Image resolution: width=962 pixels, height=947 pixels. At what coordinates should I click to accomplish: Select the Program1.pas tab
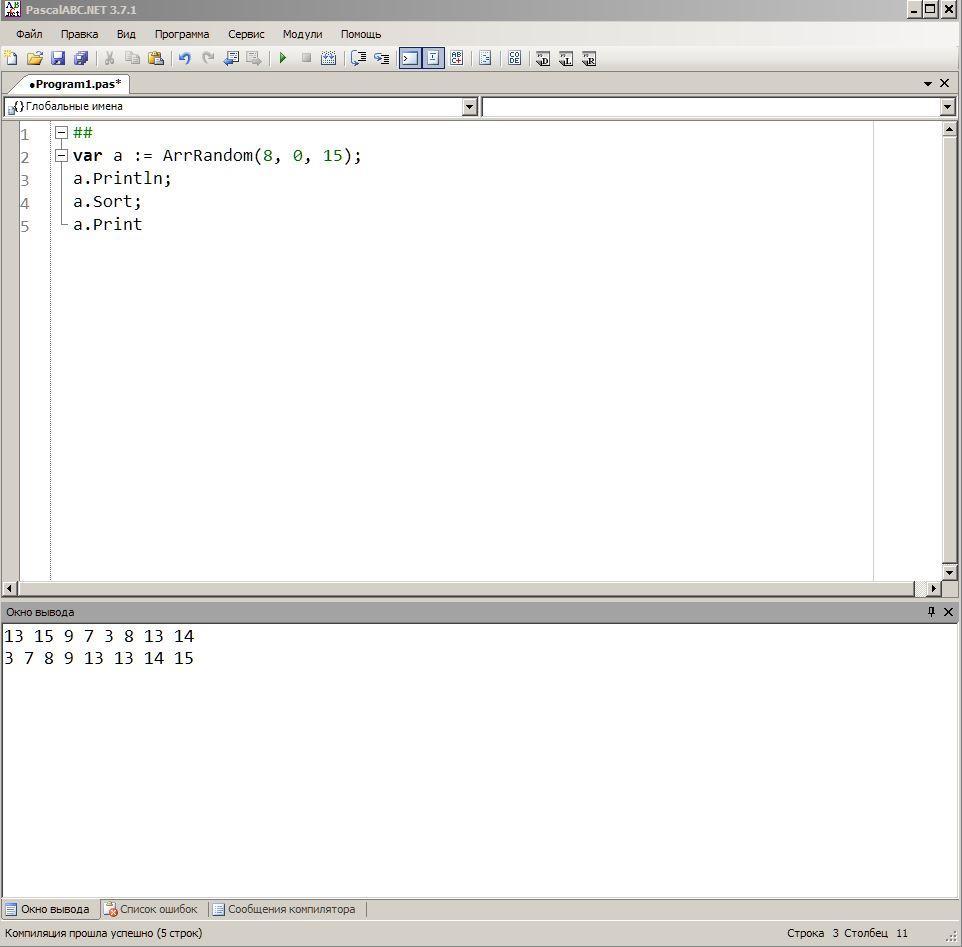point(75,84)
